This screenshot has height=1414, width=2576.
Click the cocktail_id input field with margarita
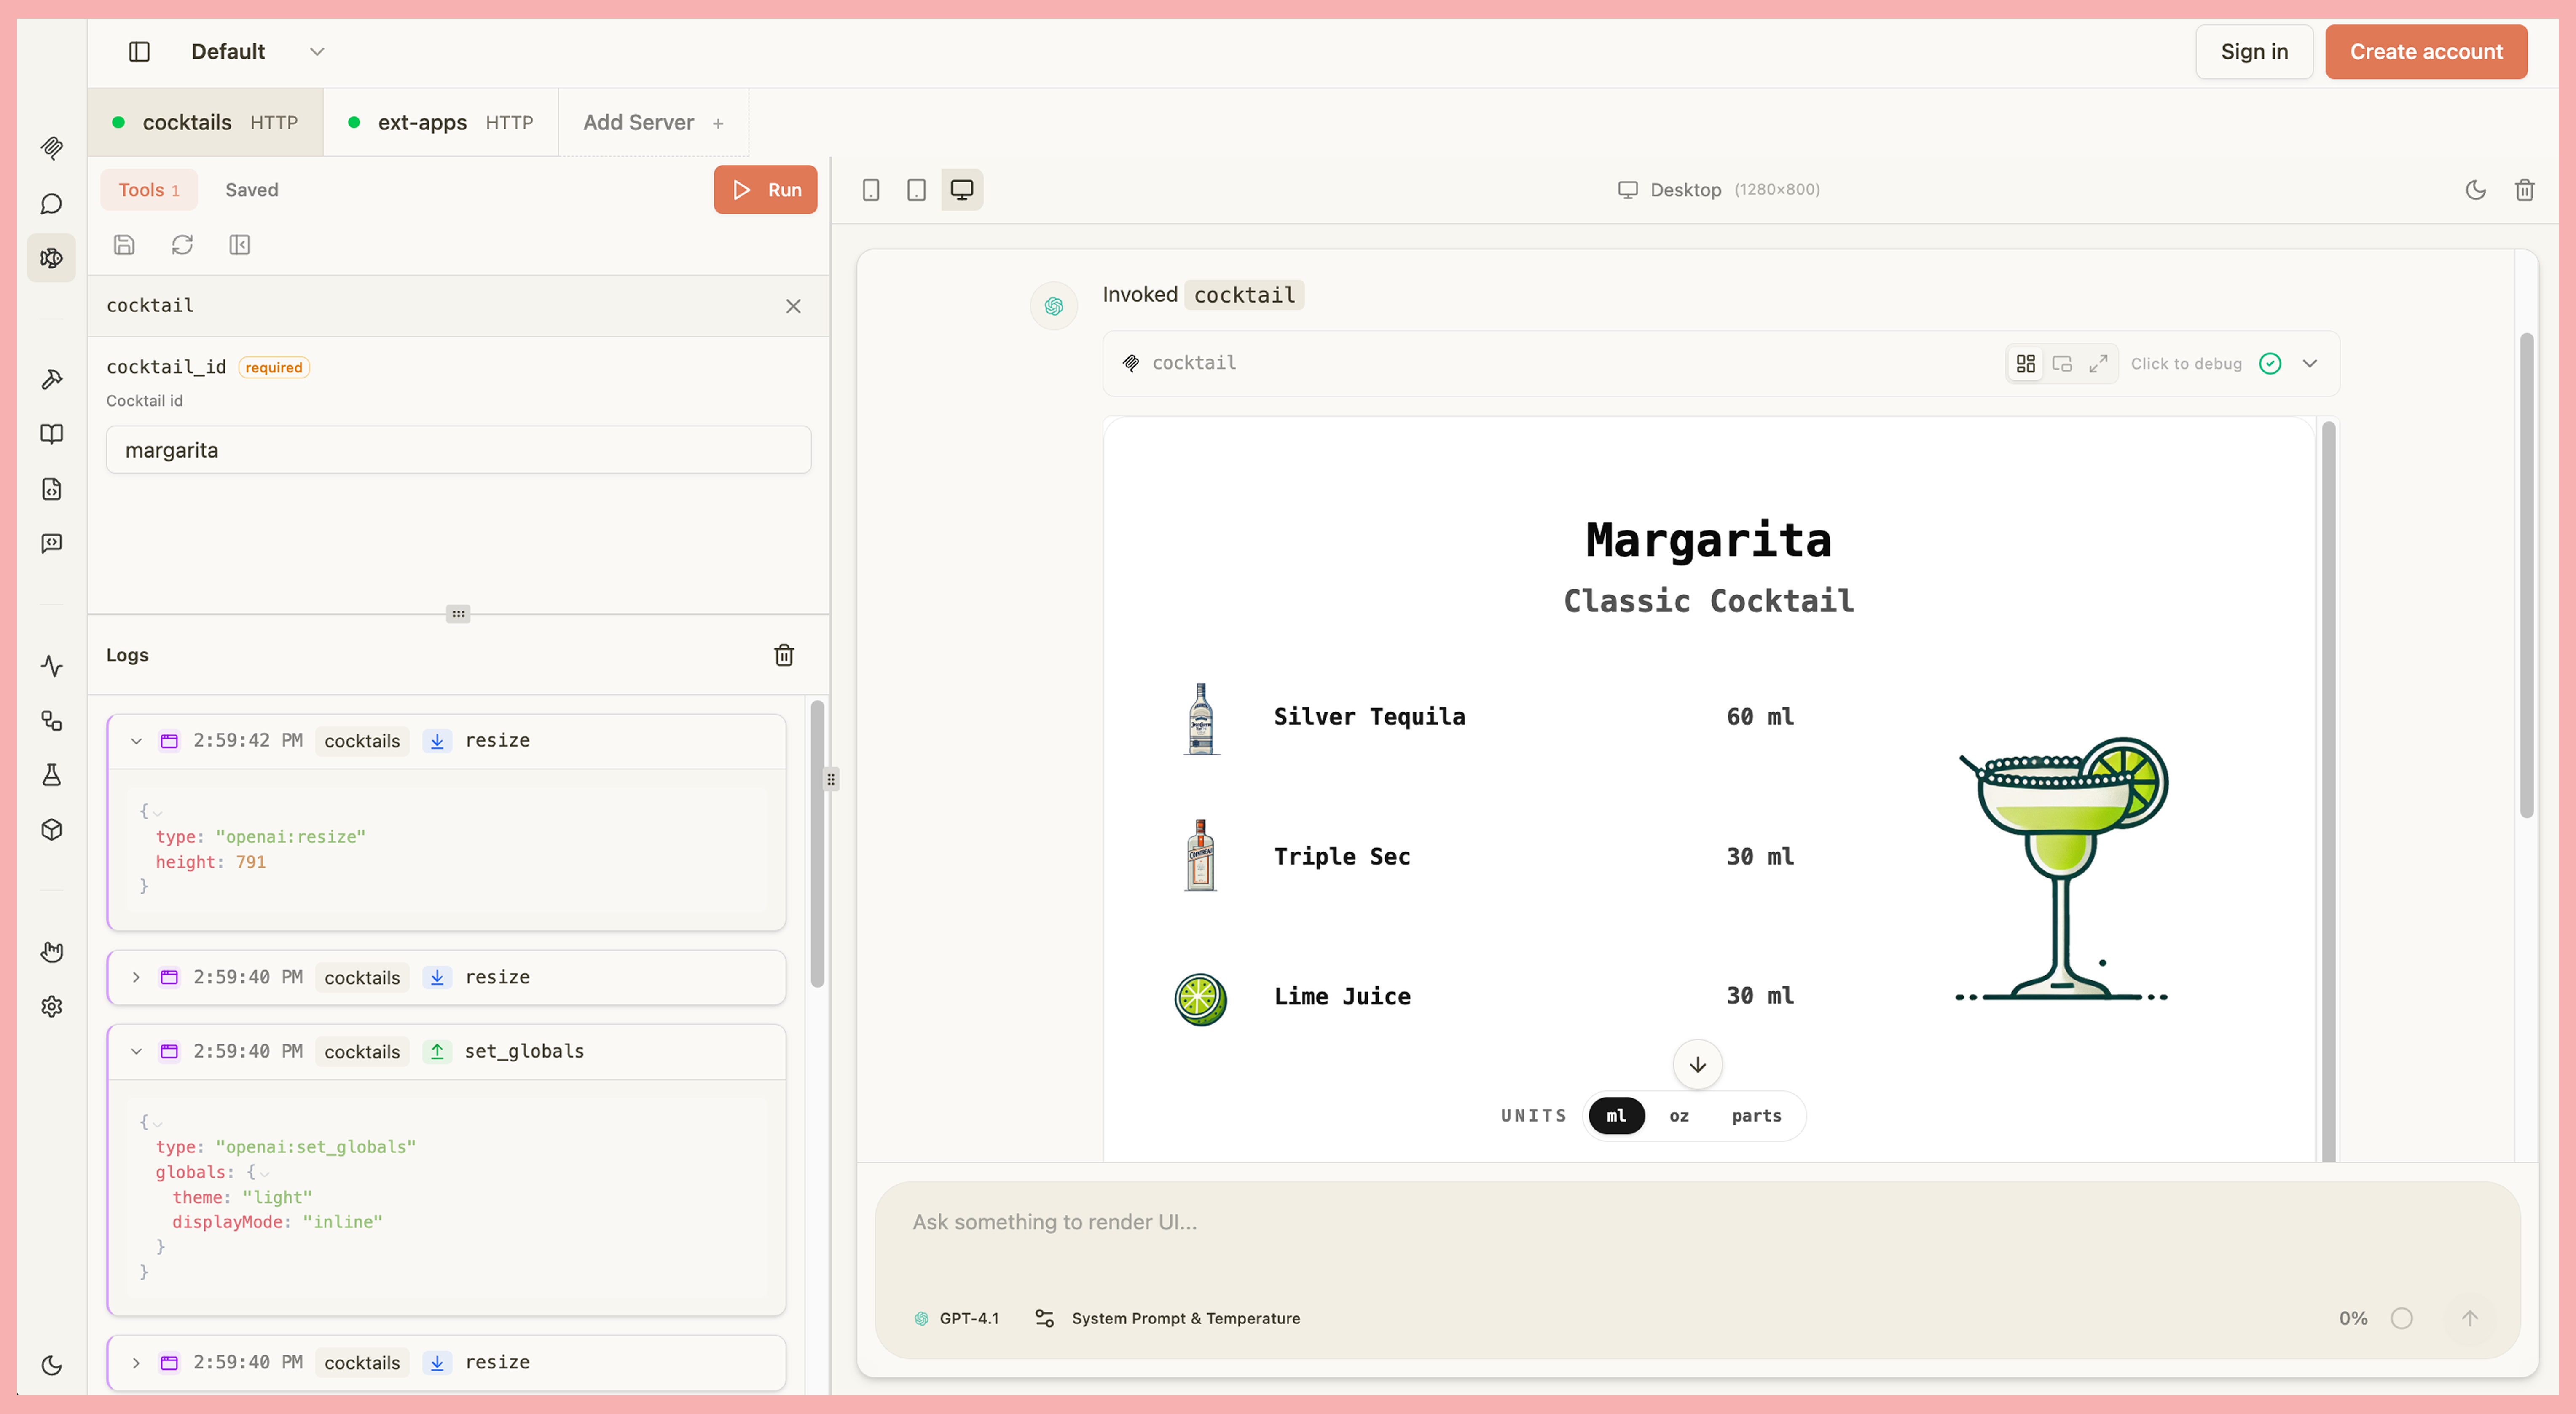tap(458, 450)
